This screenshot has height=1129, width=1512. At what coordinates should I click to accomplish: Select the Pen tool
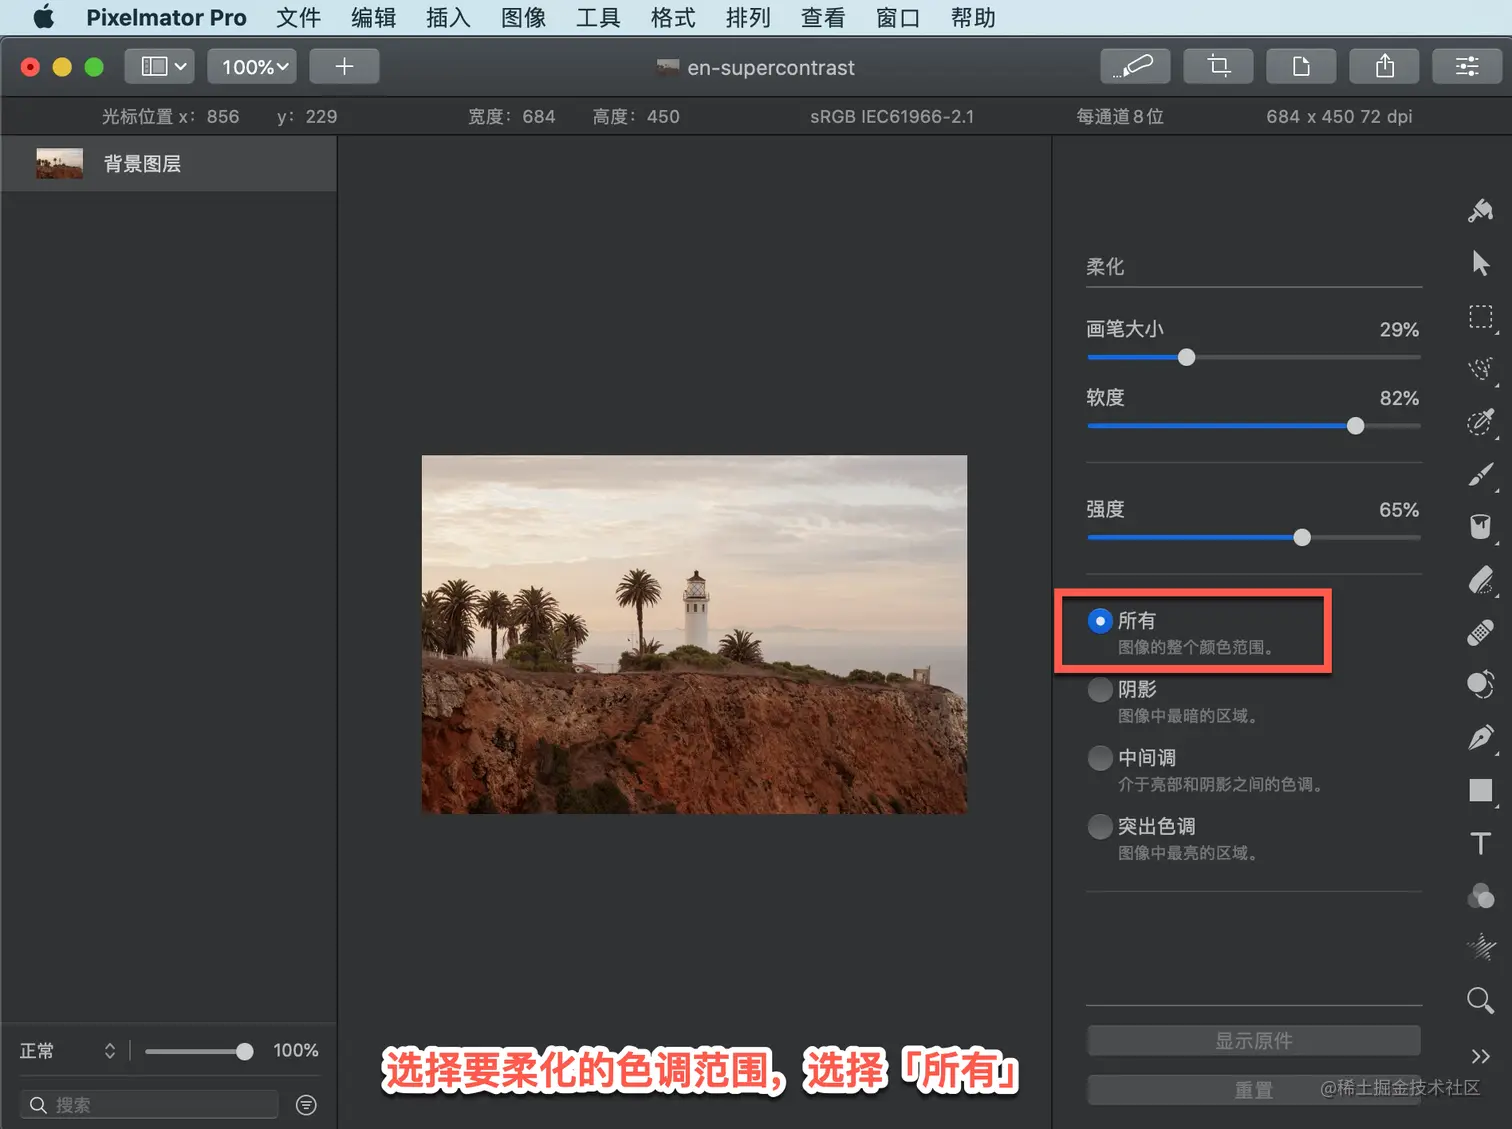point(1481,738)
